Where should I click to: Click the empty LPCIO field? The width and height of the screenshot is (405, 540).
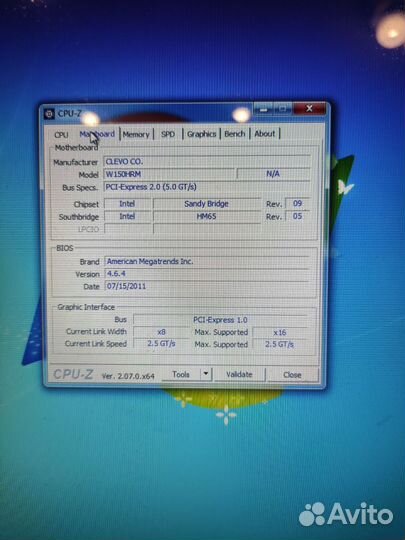127,229
